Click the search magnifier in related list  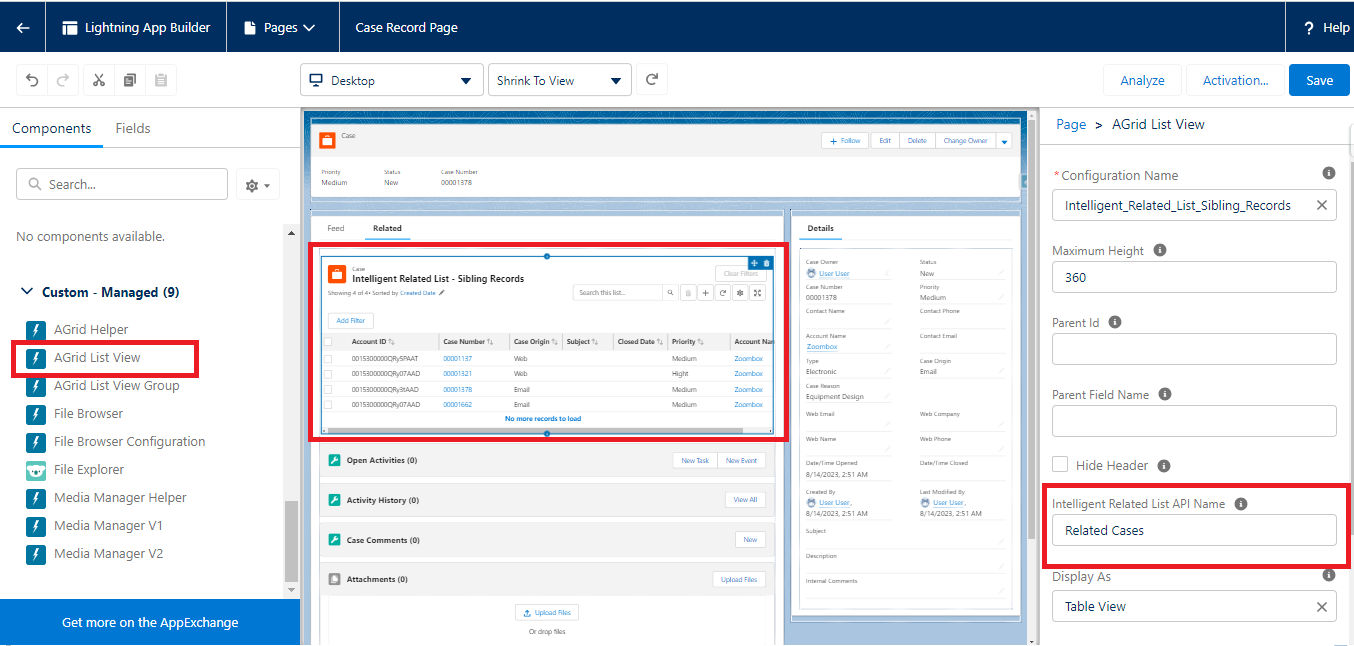pyautogui.click(x=670, y=293)
